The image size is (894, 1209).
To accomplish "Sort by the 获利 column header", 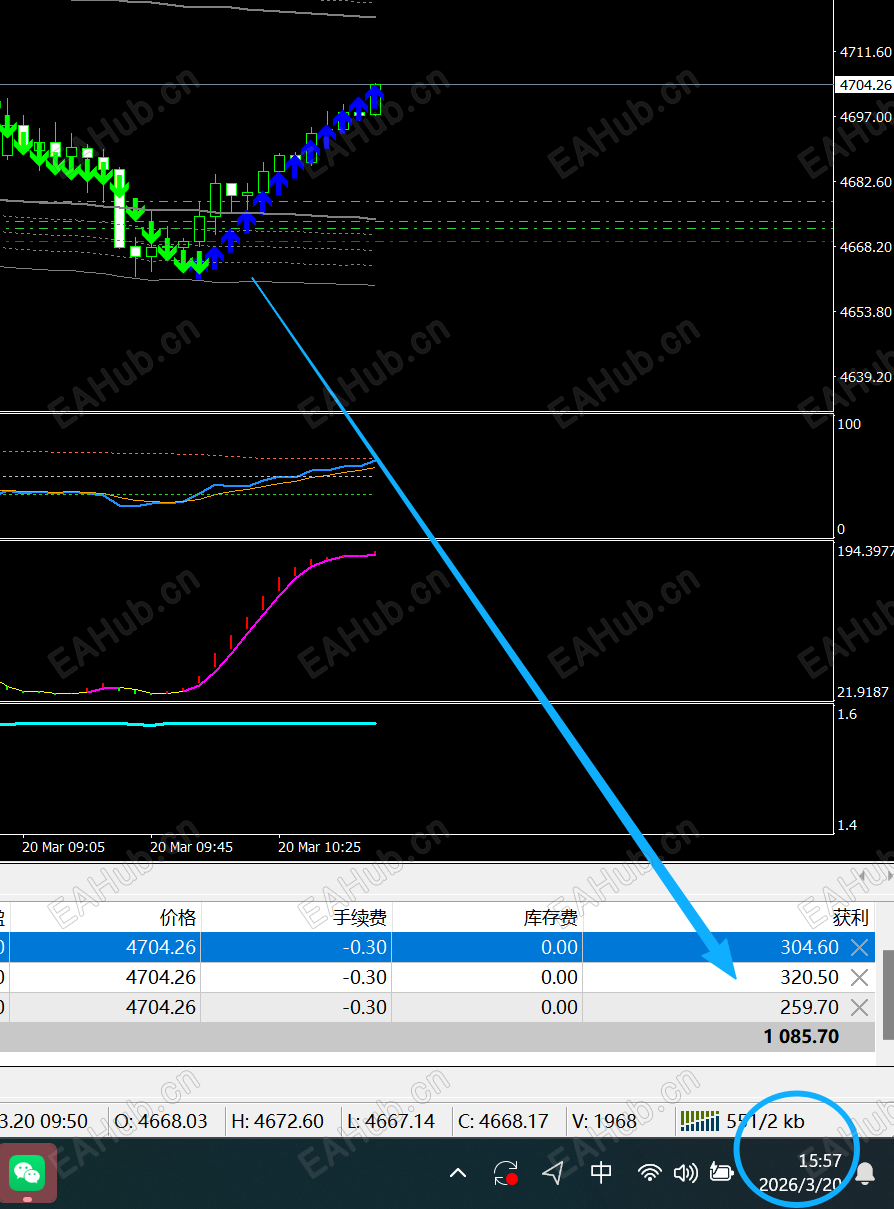I will point(850,917).
